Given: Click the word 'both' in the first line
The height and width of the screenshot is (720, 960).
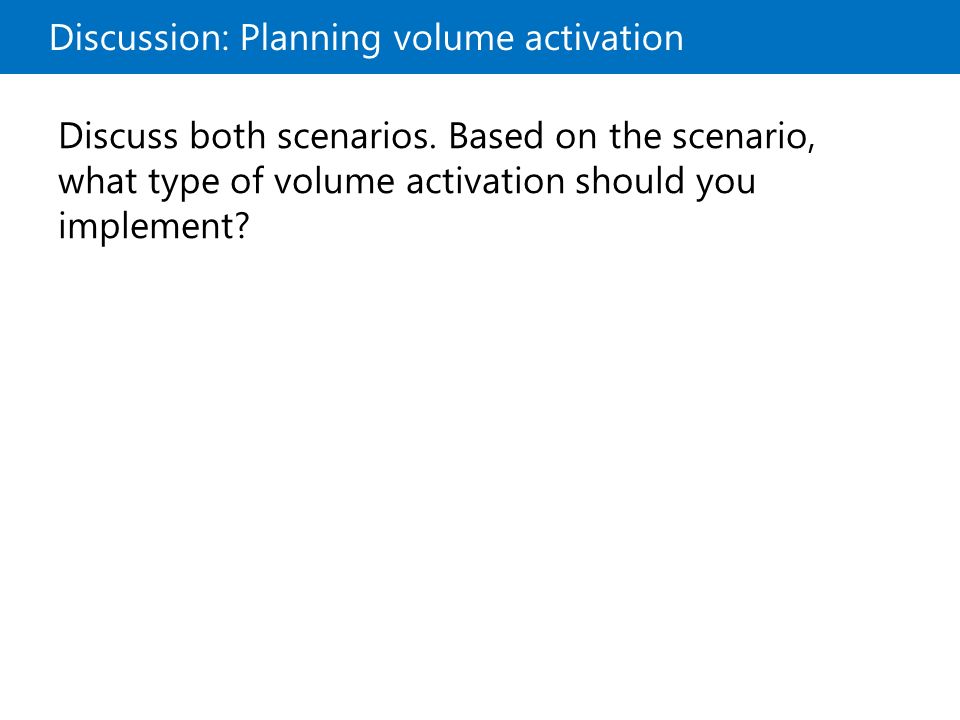Looking at the screenshot, I should click(227, 135).
